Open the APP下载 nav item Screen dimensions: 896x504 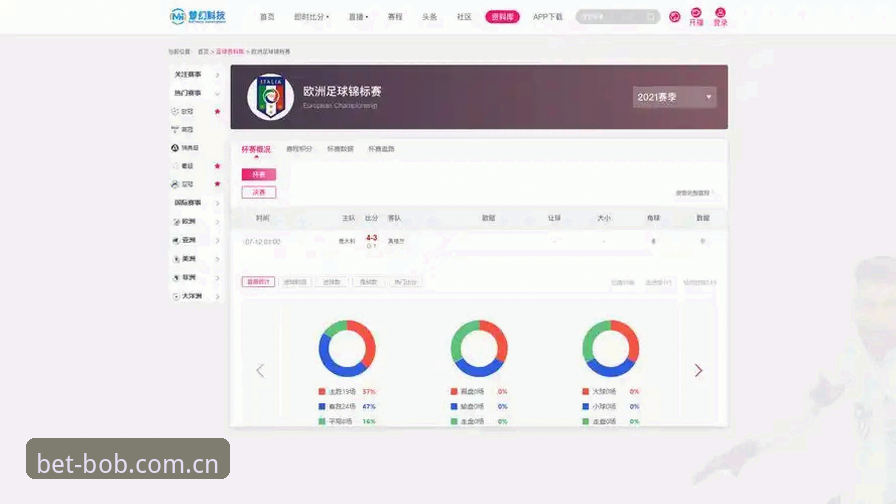coord(547,17)
